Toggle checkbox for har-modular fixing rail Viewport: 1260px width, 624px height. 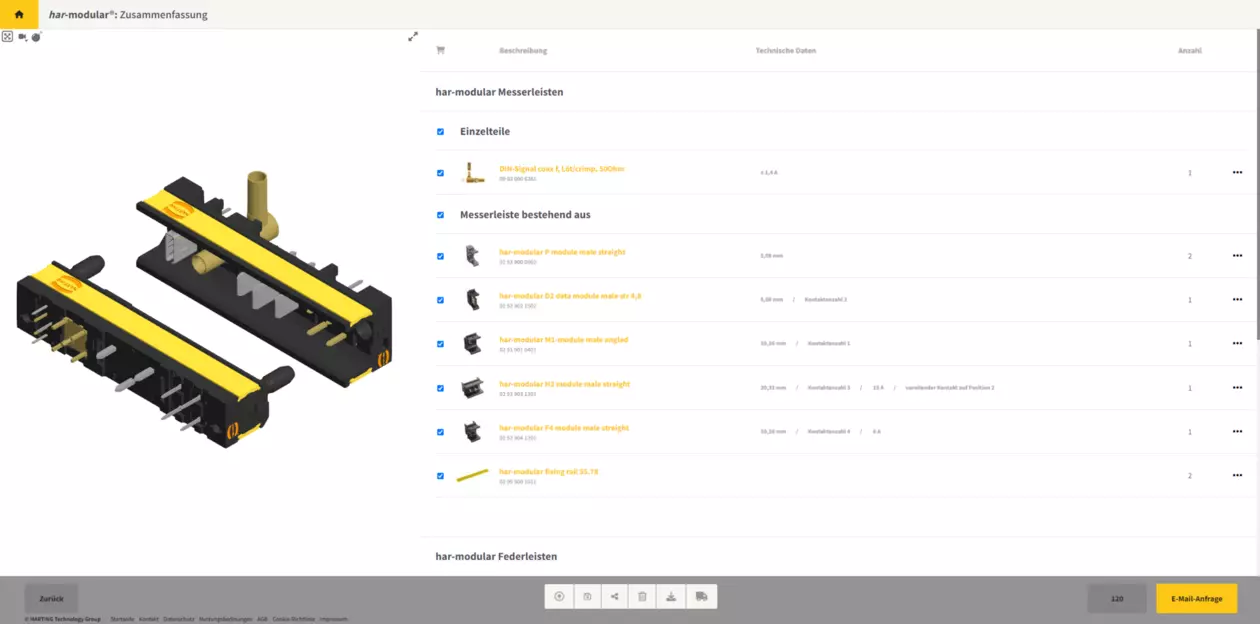click(440, 476)
